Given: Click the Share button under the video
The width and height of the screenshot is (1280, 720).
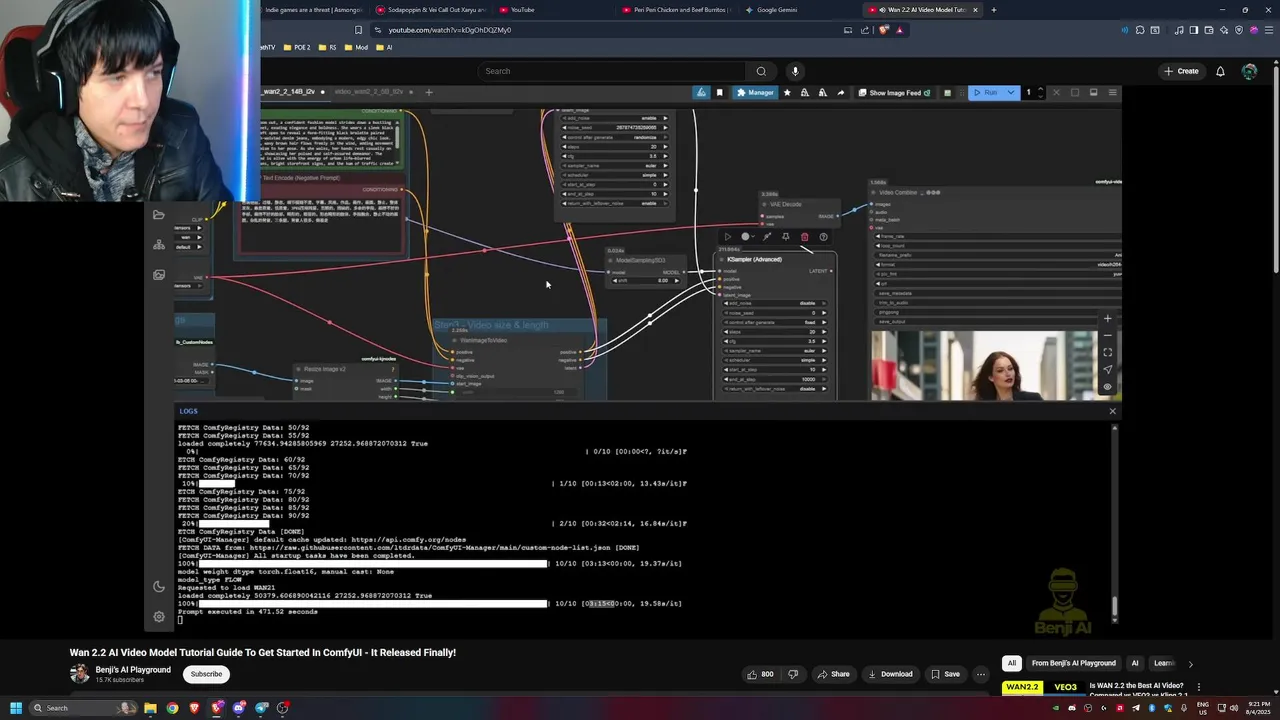Looking at the screenshot, I should coord(833,674).
